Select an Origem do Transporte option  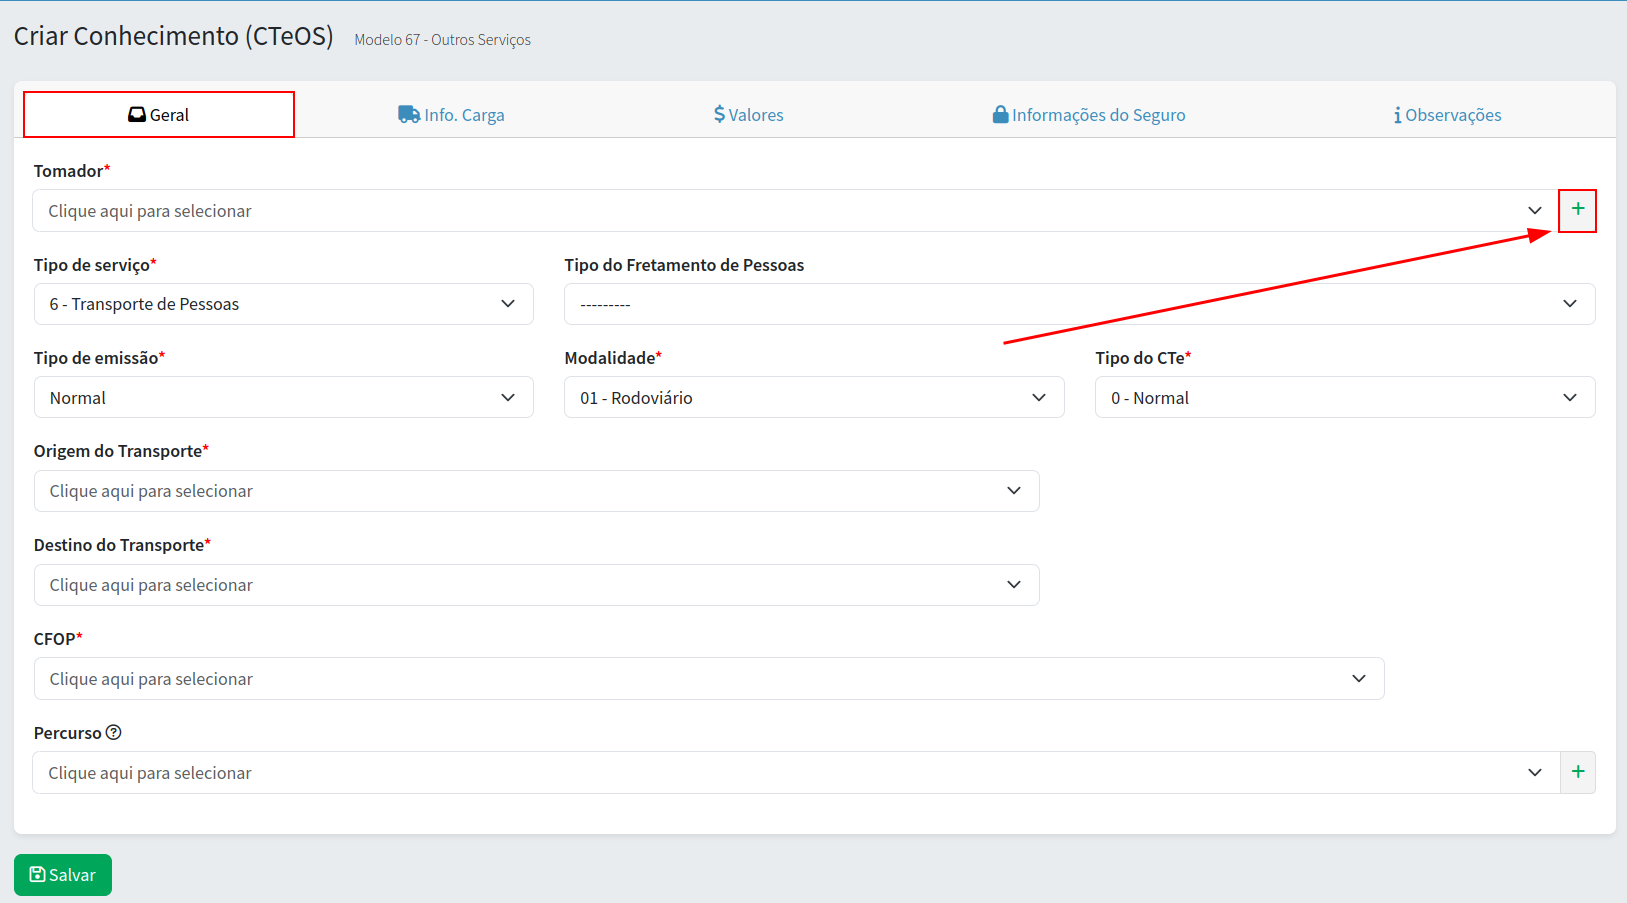coord(536,491)
